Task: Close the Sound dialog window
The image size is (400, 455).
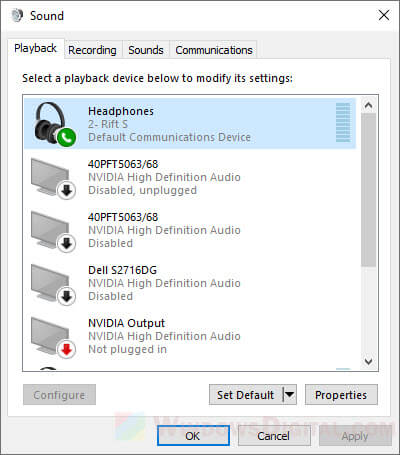Action: [384, 15]
